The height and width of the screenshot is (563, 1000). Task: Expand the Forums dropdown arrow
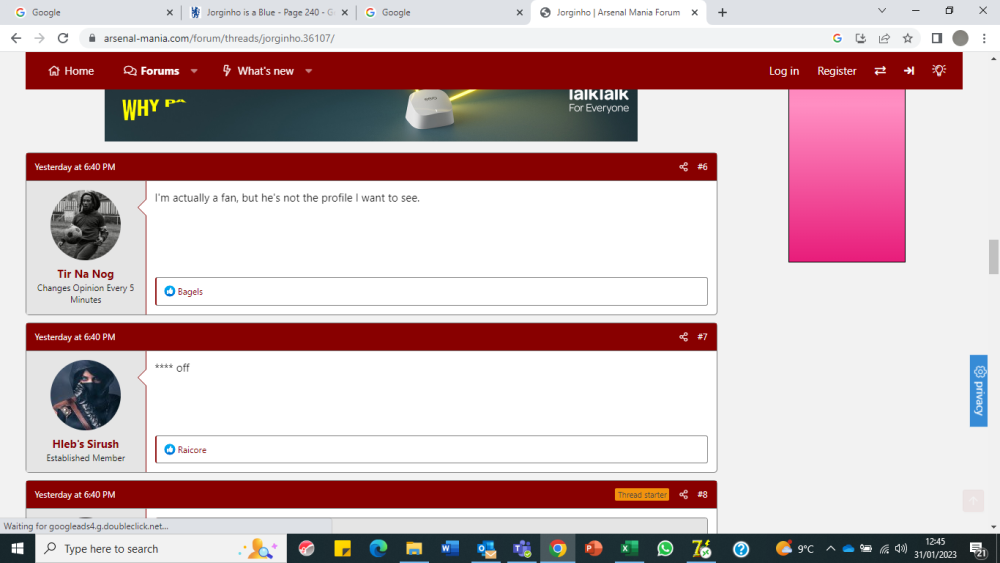click(x=194, y=71)
